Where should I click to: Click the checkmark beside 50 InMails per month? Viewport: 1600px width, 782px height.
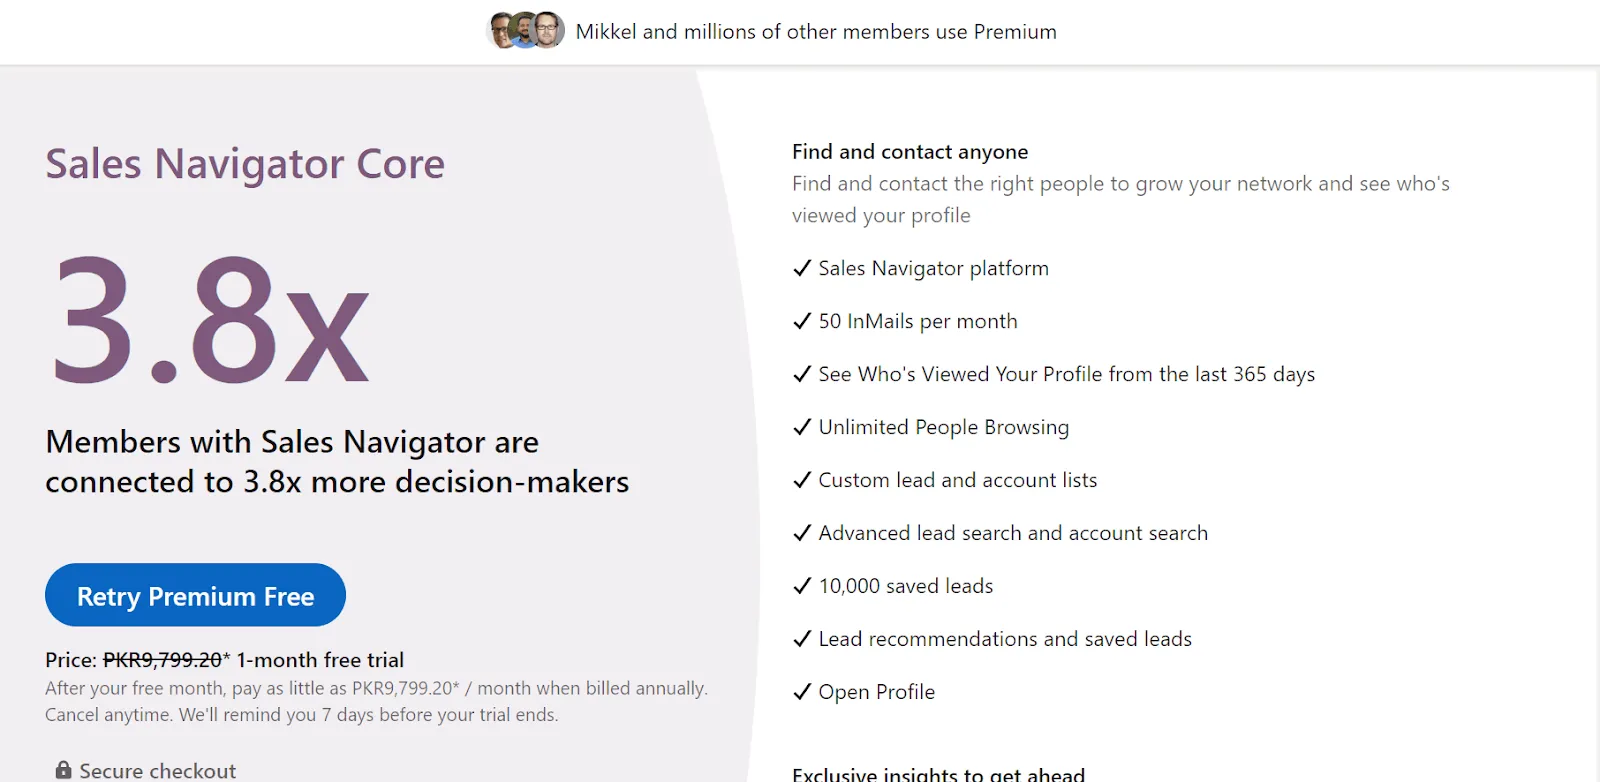point(800,320)
